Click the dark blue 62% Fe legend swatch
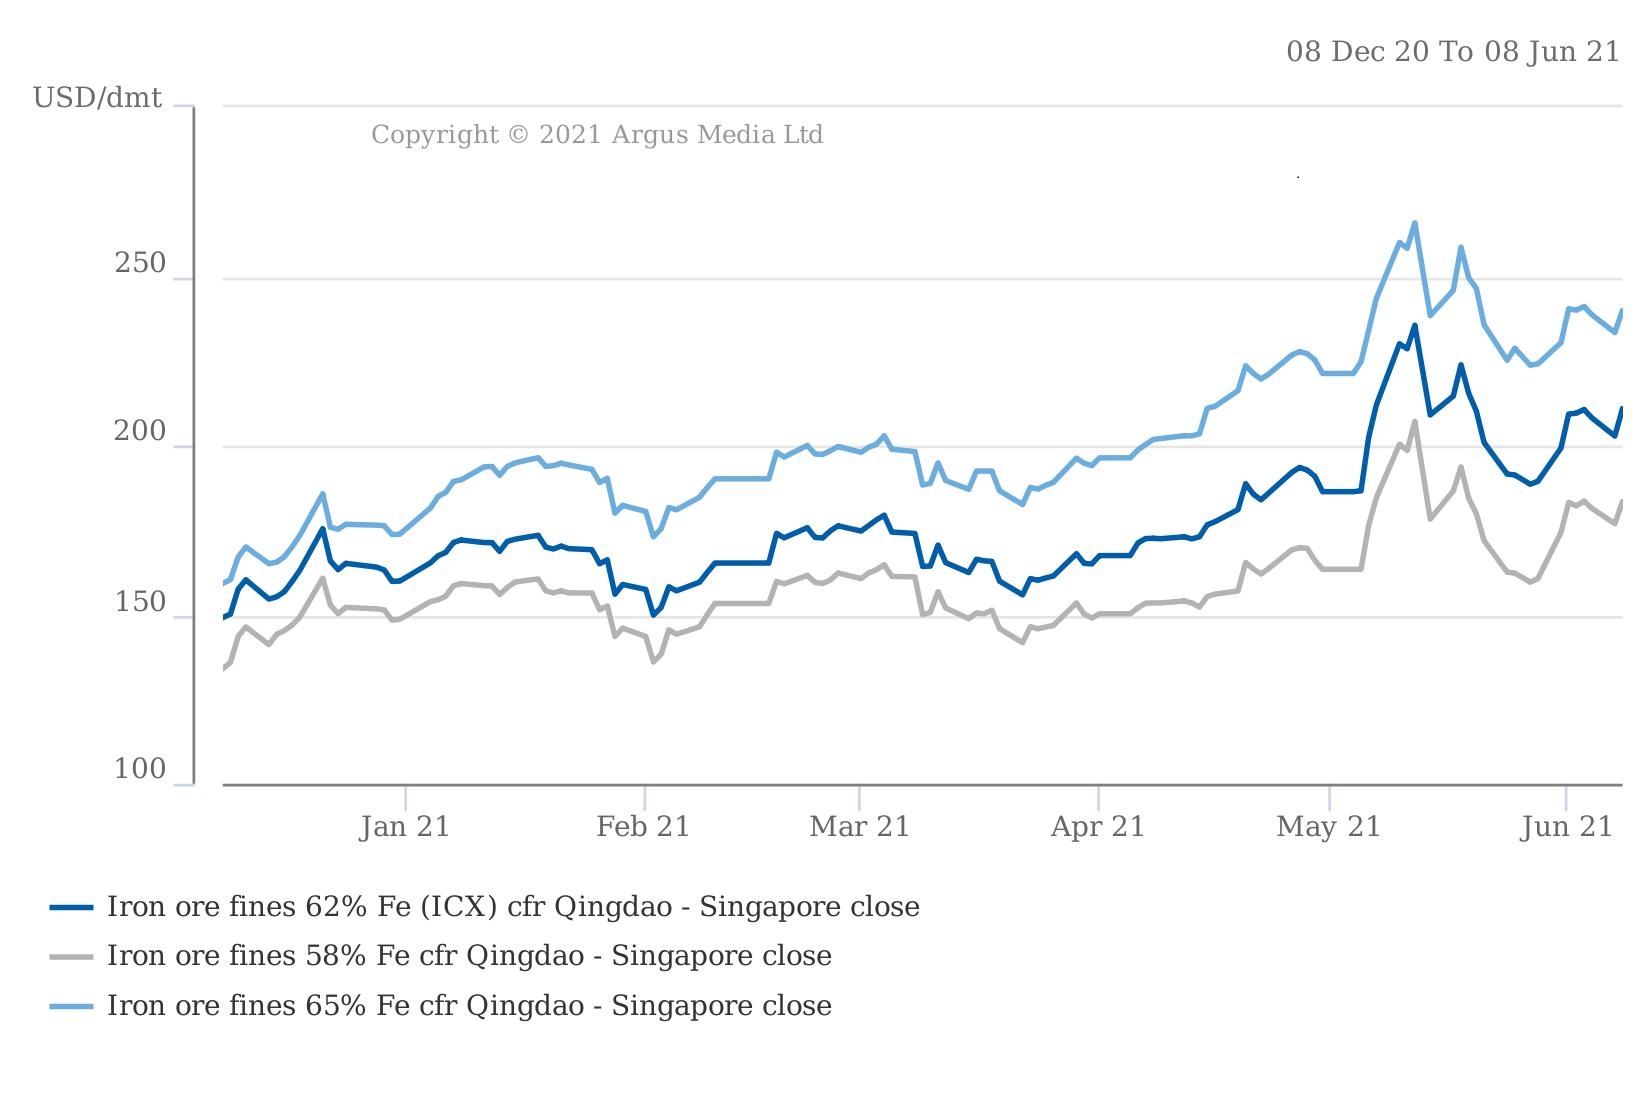This screenshot has height=1100, width=1650. click(x=71, y=907)
